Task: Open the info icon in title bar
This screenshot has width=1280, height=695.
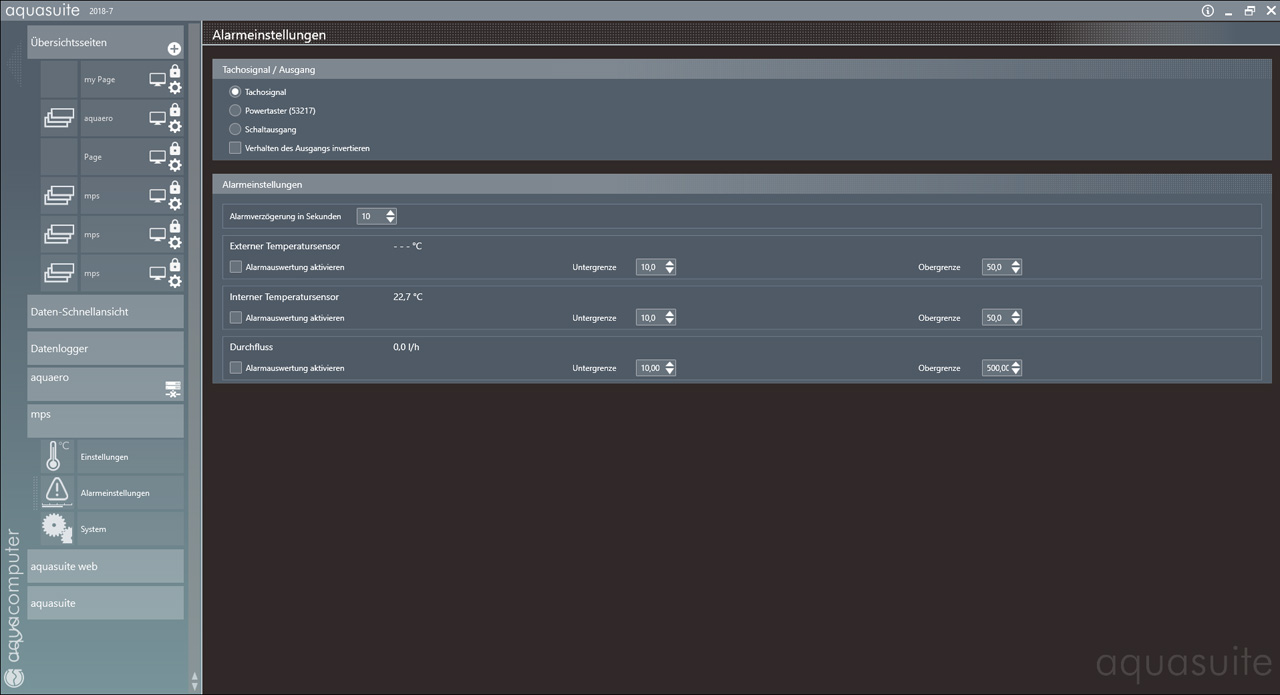Action: [1207, 11]
